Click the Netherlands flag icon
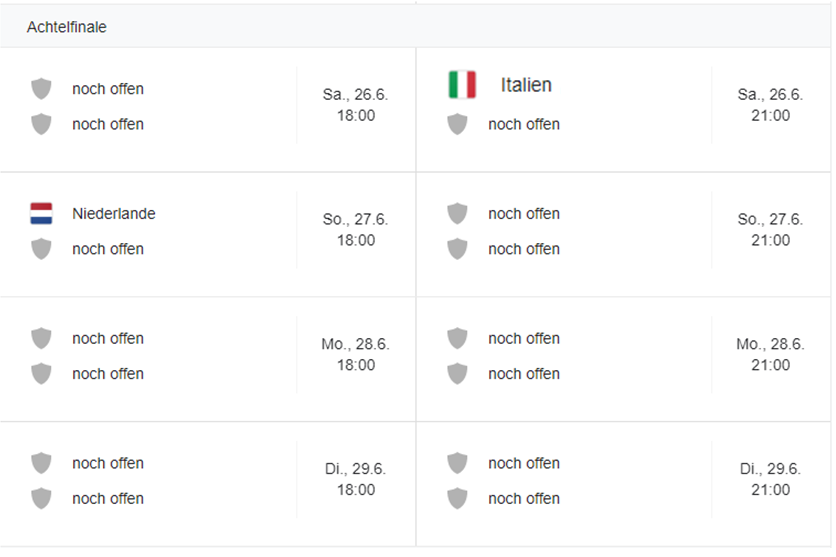The height and width of the screenshot is (557, 836). (x=41, y=213)
